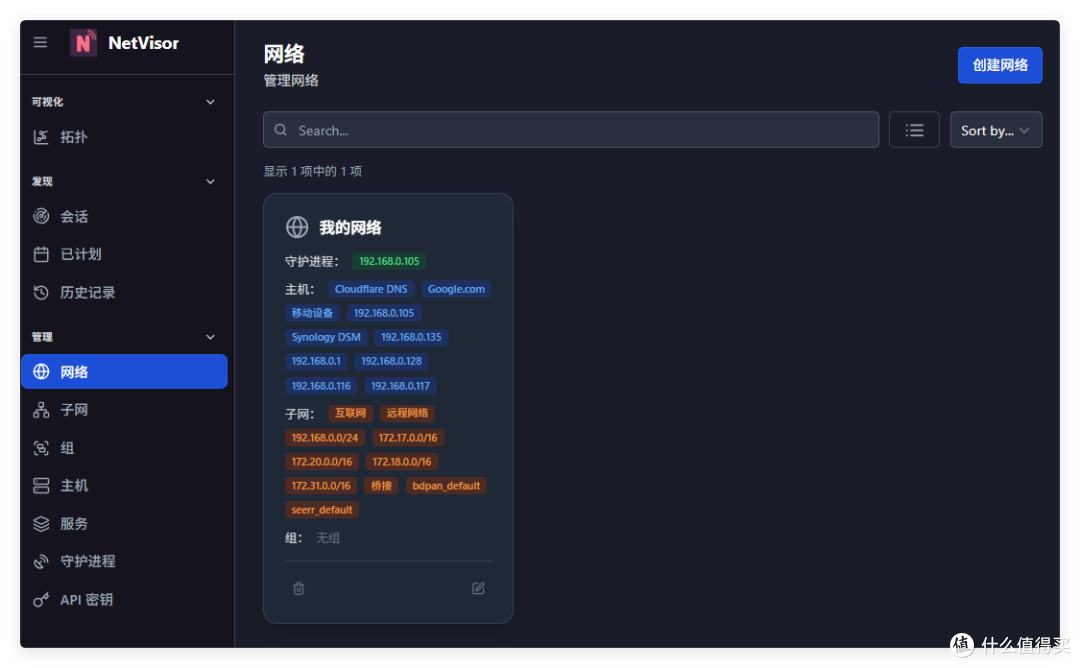Click the green 192.168.0.105 daemon tag
The height and width of the screenshot is (668, 1080).
[389, 261]
